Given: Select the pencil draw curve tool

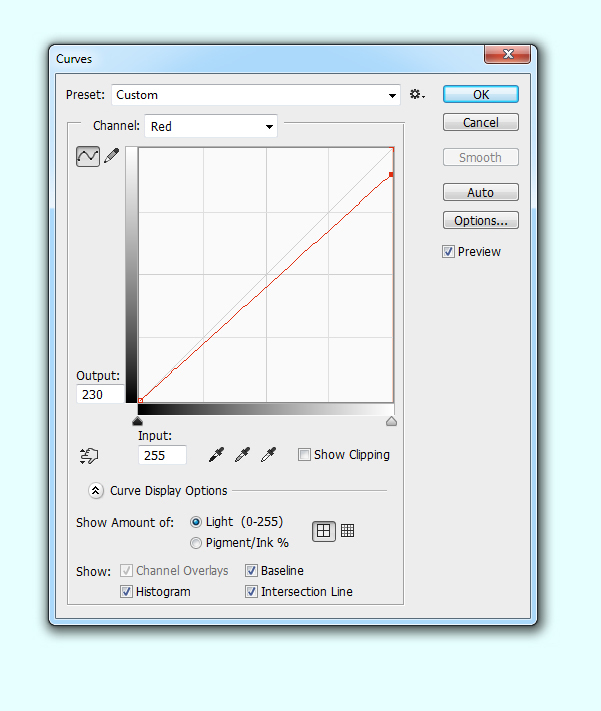Looking at the screenshot, I should point(112,156).
